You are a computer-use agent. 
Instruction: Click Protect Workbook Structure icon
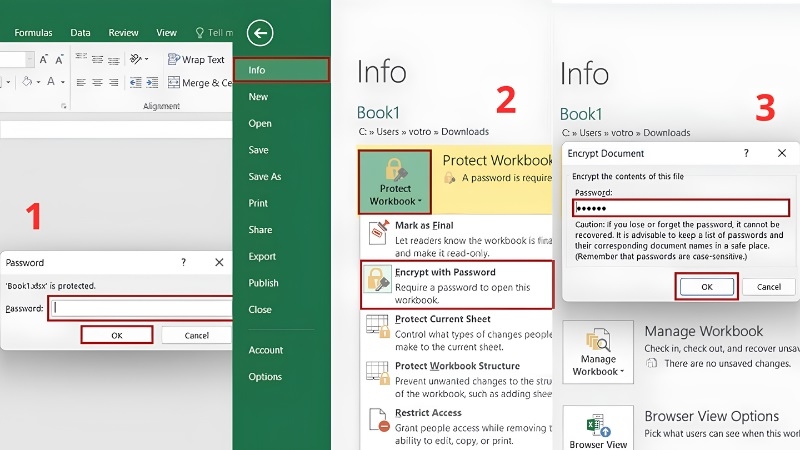pos(378,372)
